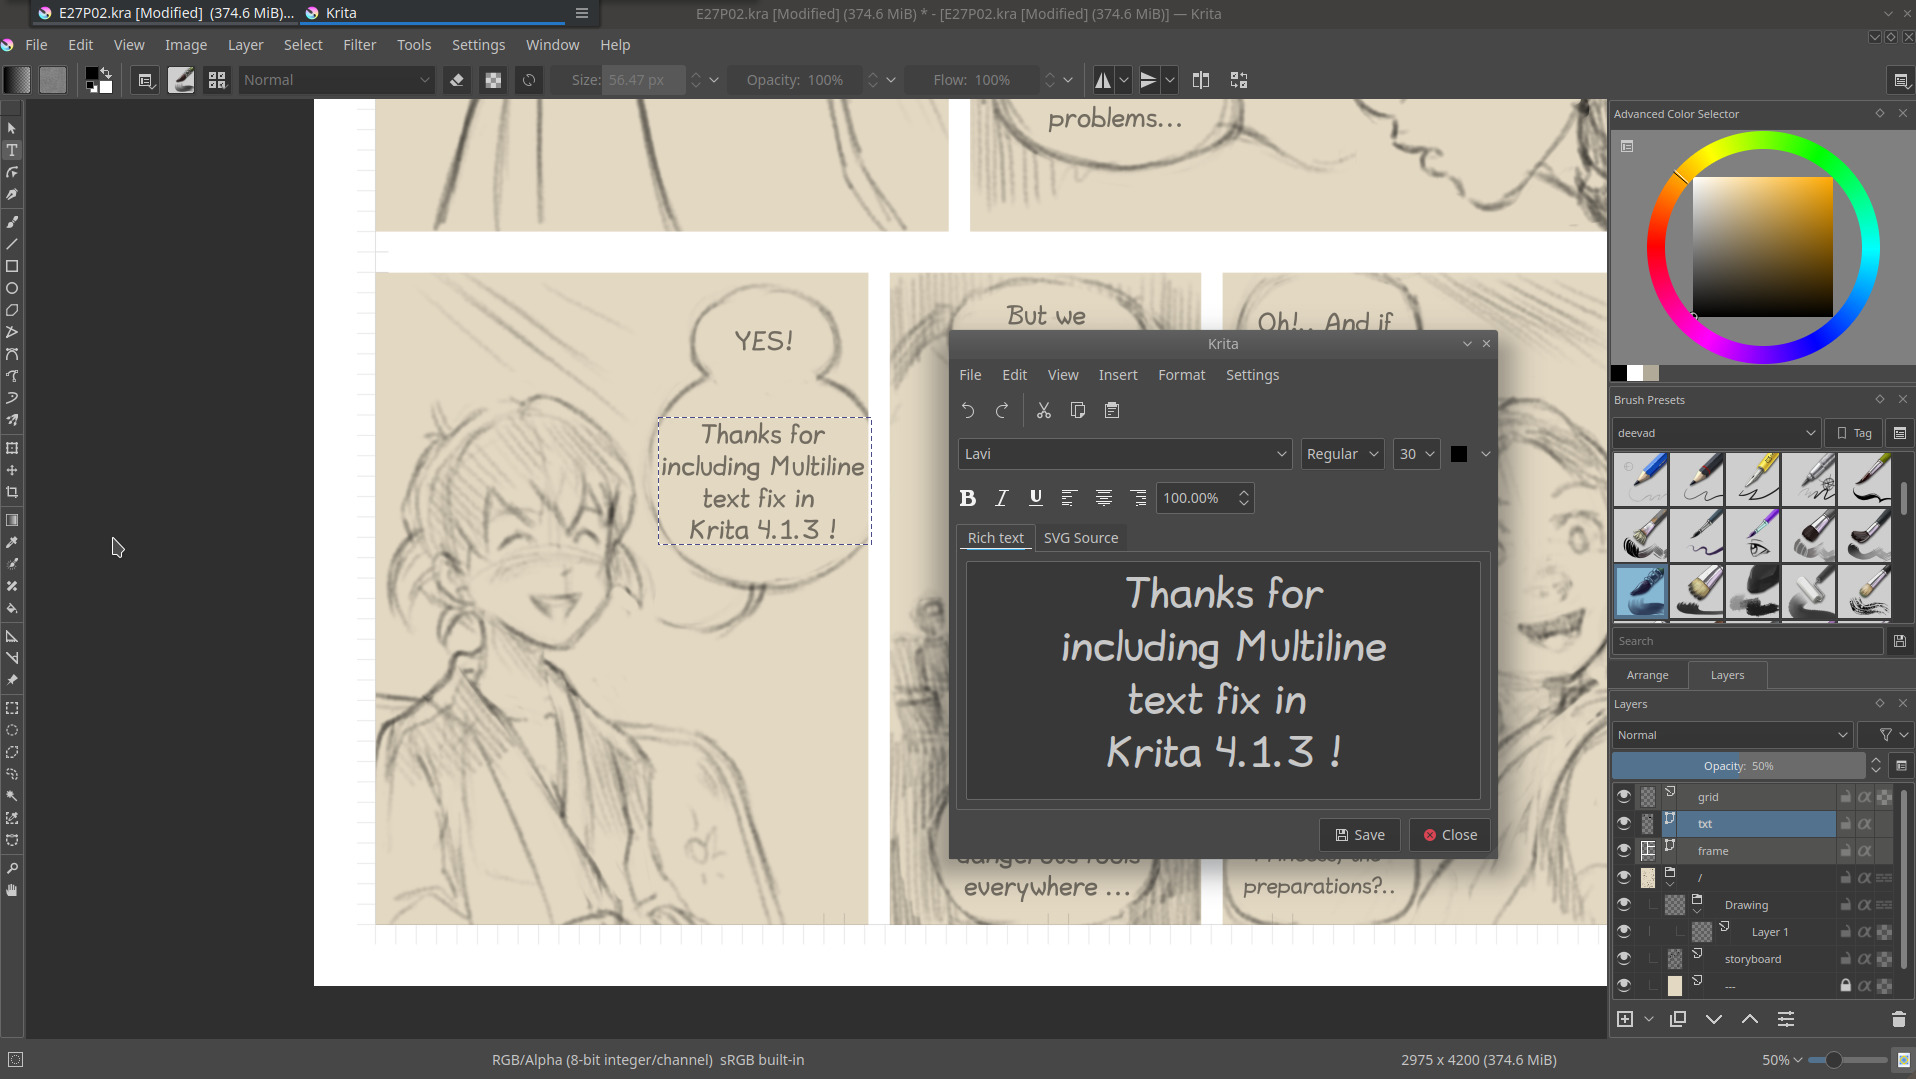Toggle visibility of the storyboard layer
This screenshot has height=1079, width=1916.
point(1623,959)
